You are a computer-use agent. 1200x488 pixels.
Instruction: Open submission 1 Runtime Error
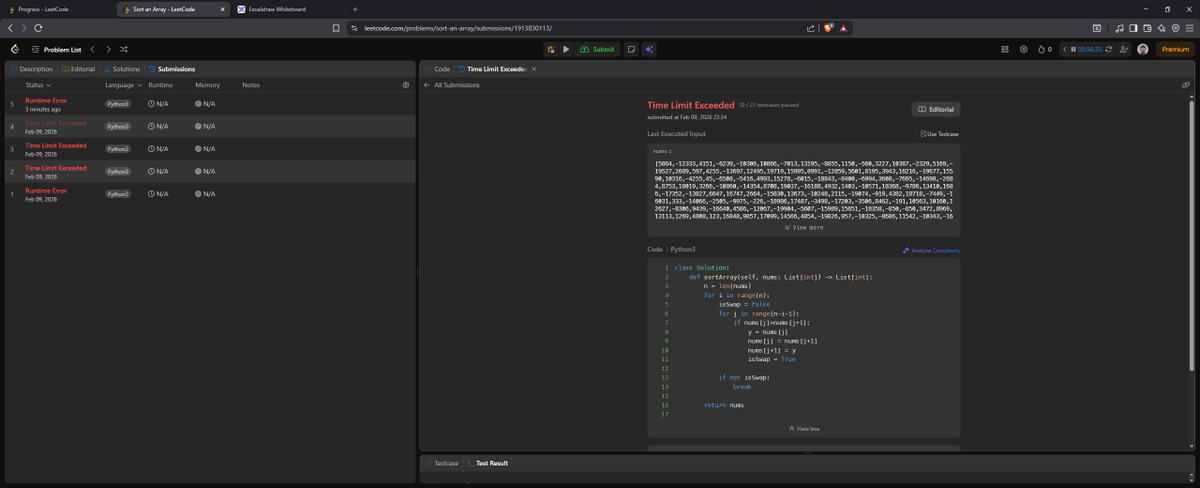210,194
